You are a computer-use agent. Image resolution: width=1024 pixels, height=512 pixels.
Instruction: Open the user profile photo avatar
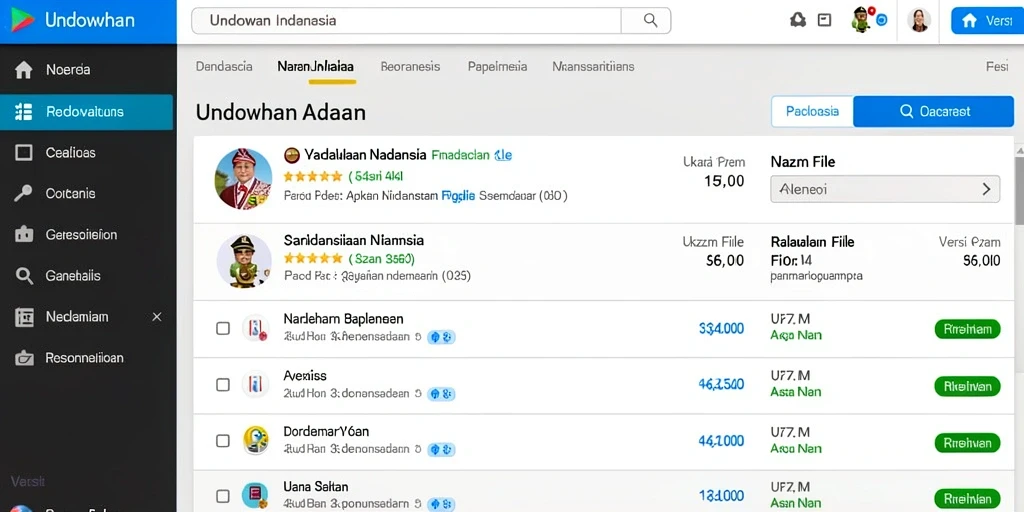[x=919, y=20]
